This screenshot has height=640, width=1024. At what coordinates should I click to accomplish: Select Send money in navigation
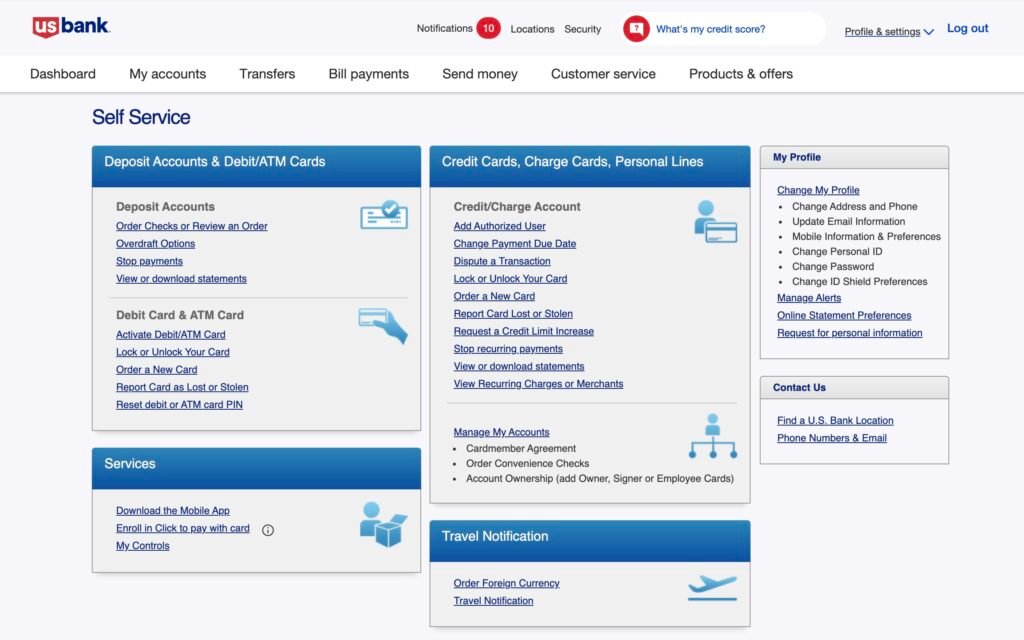(x=479, y=74)
